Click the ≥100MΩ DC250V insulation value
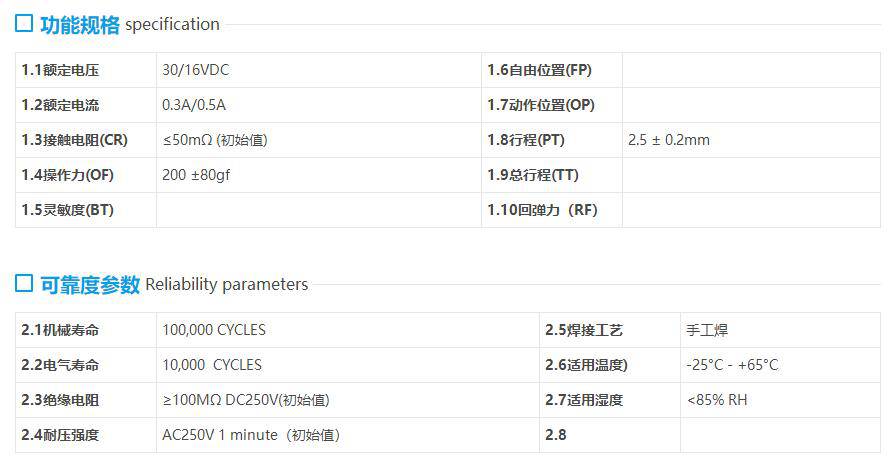Image resolution: width=891 pixels, height=462 pixels. (245, 400)
